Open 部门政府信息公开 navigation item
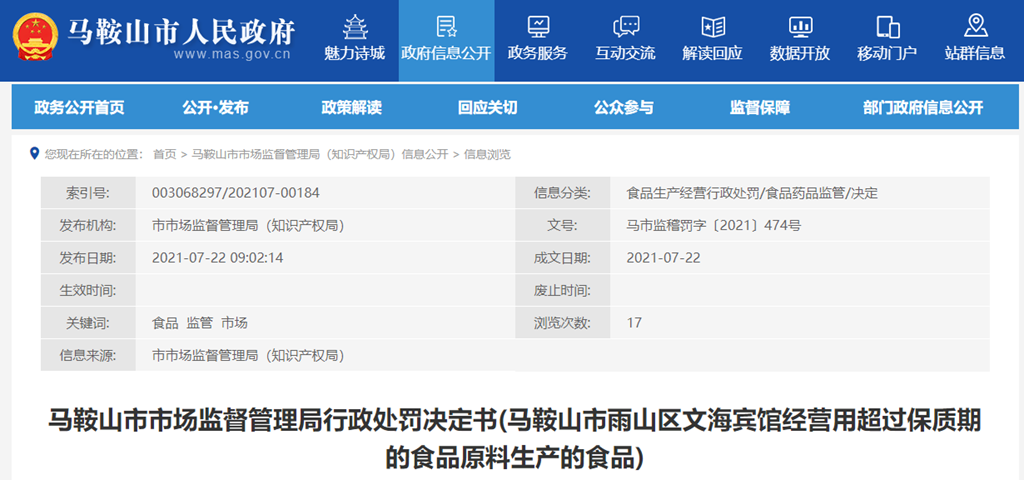1024x480 pixels. [x=923, y=108]
